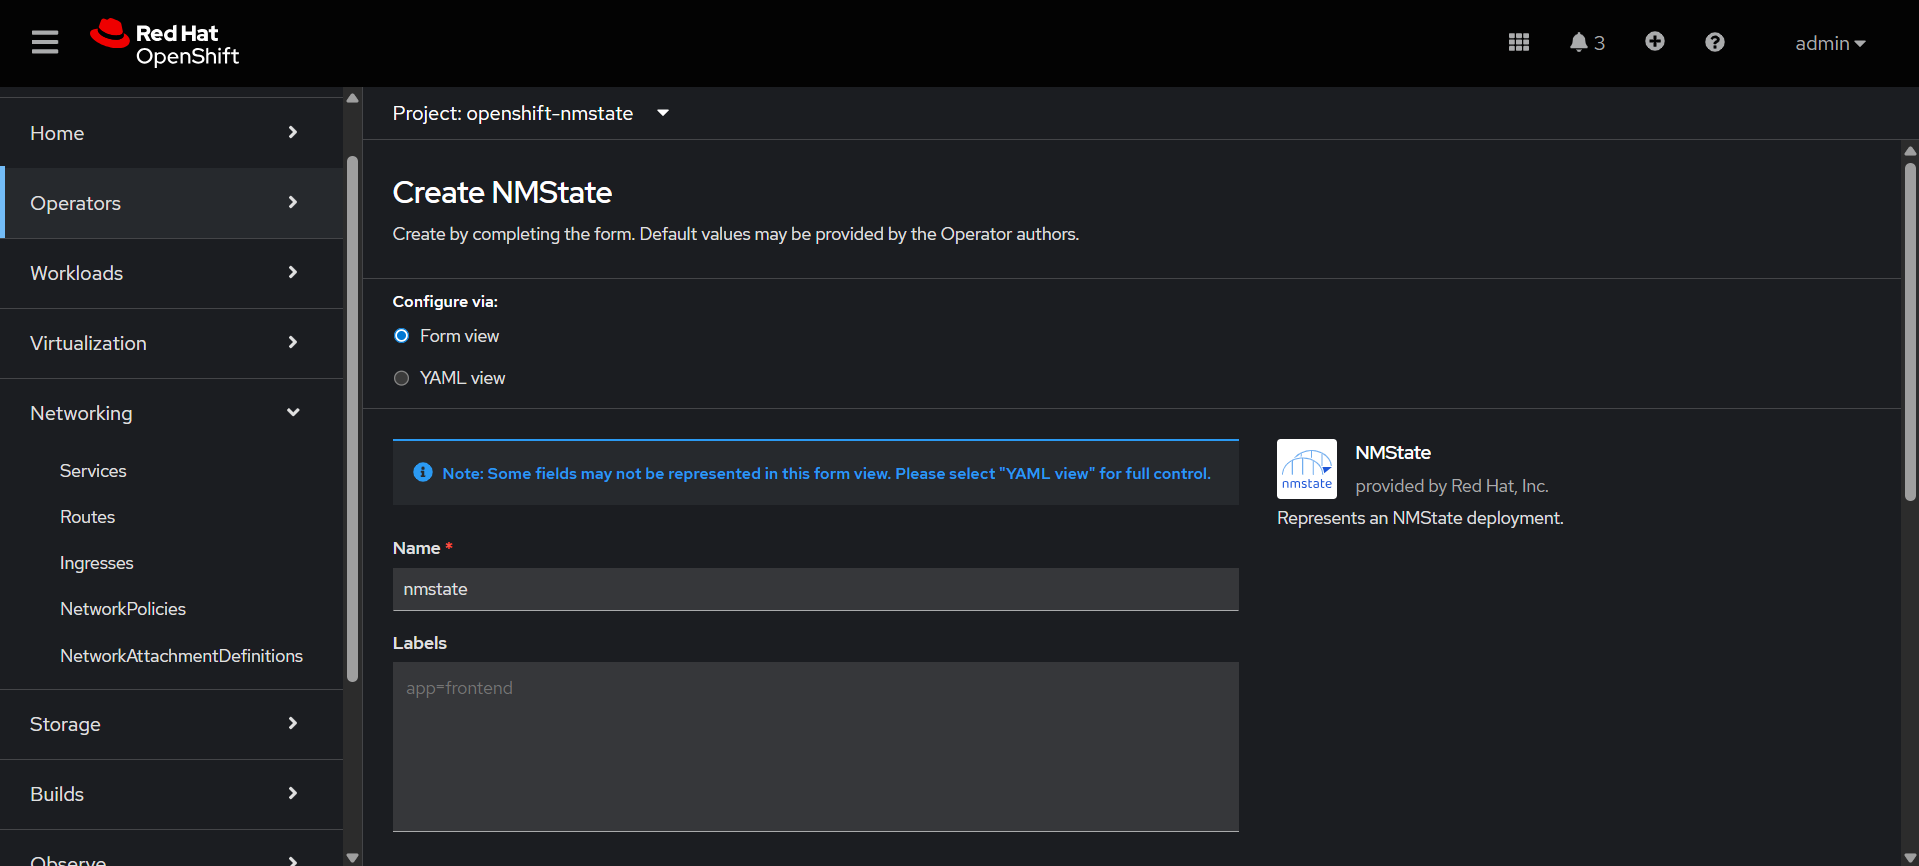Select the Form view radio button

(402, 336)
